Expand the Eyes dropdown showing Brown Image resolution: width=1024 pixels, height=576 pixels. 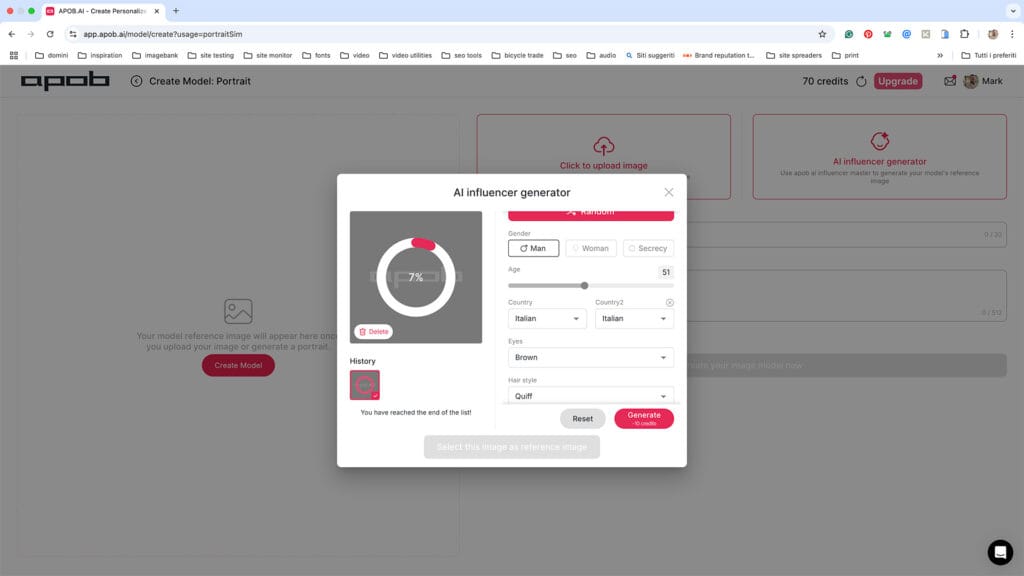pyautogui.click(x=590, y=357)
